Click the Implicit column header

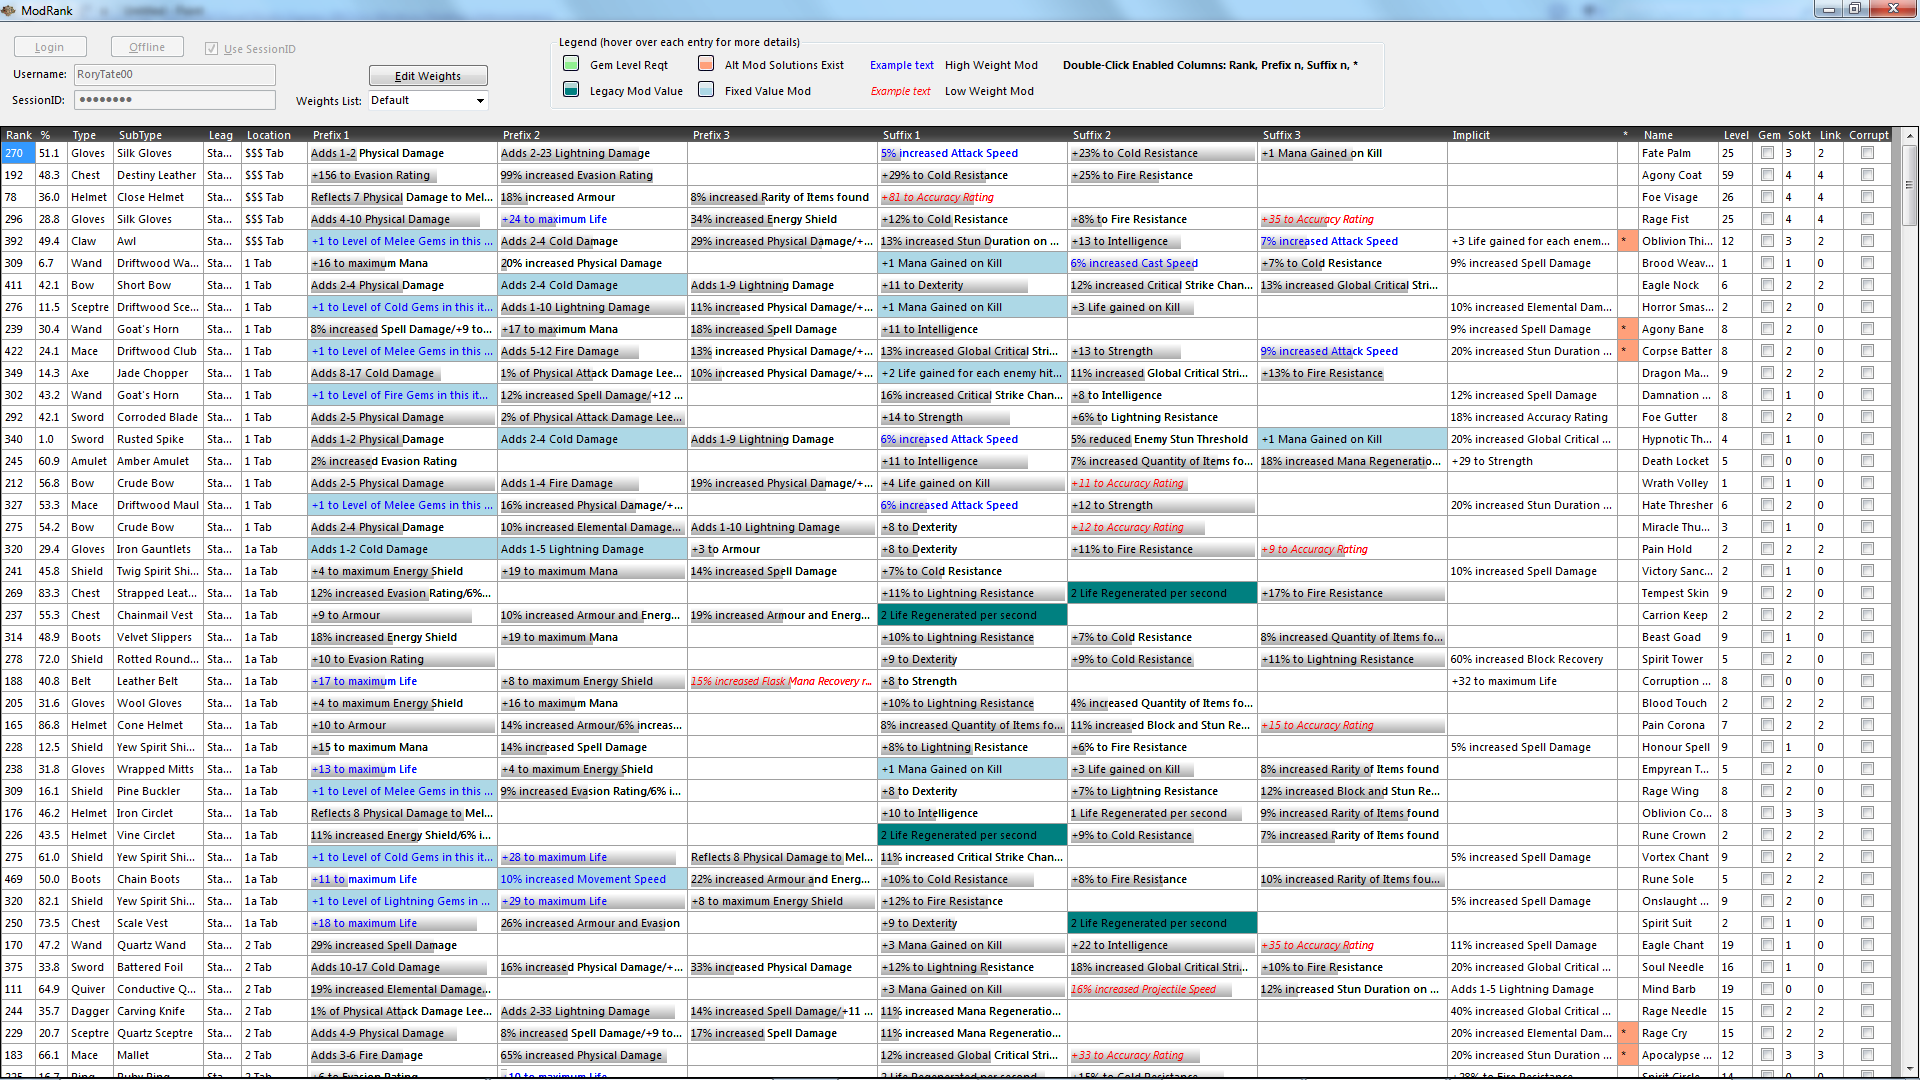[x=1470, y=135]
